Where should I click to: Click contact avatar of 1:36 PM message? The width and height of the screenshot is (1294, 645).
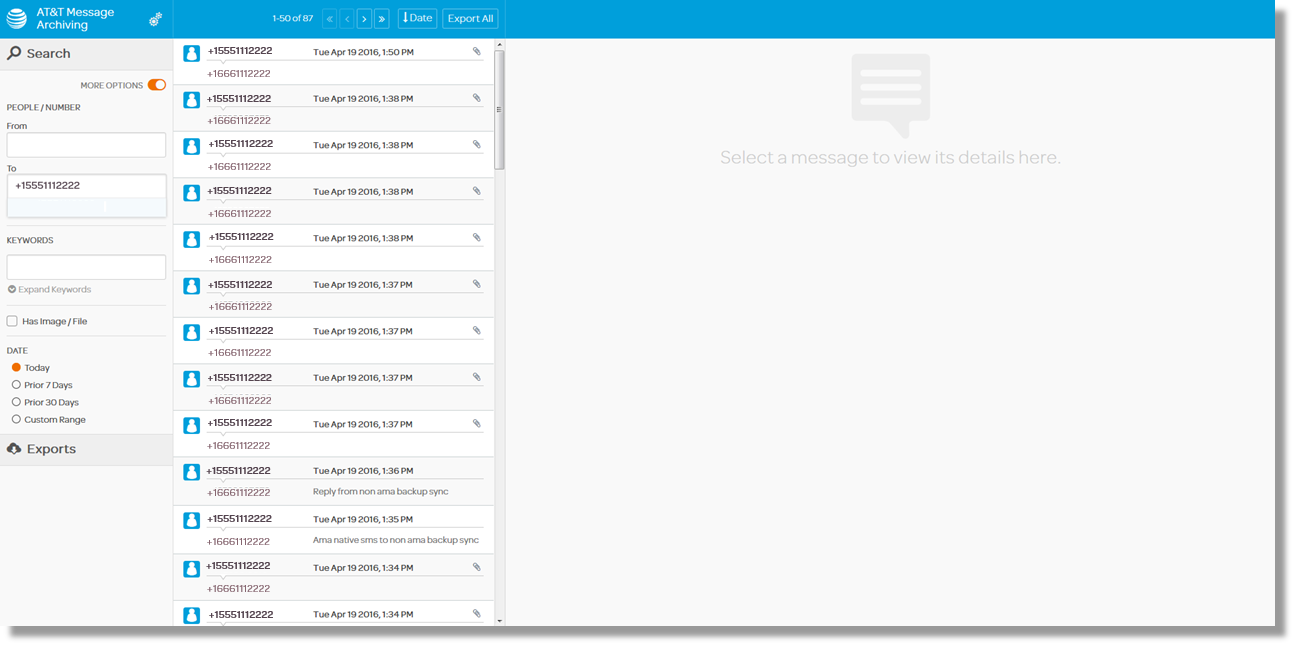pos(192,472)
